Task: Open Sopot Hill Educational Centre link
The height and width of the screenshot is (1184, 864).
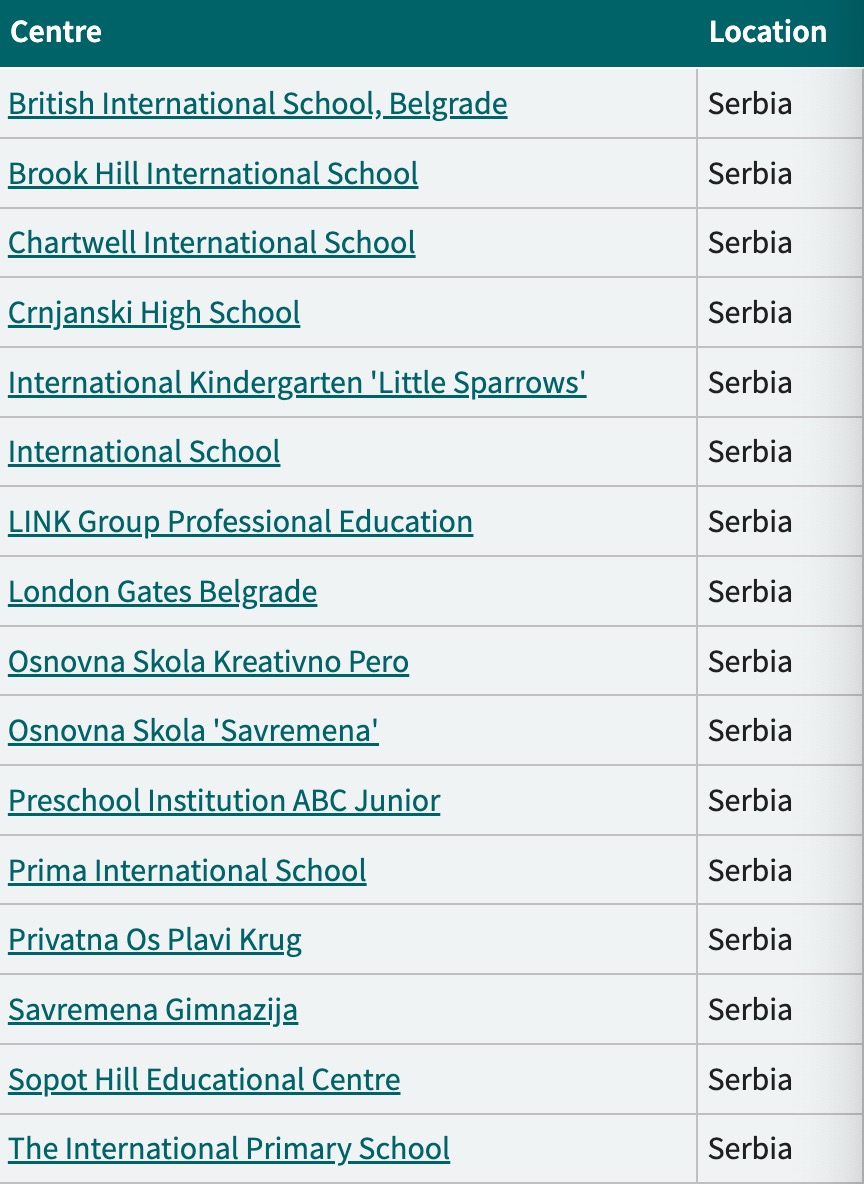Action: [x=204, y=1080]
